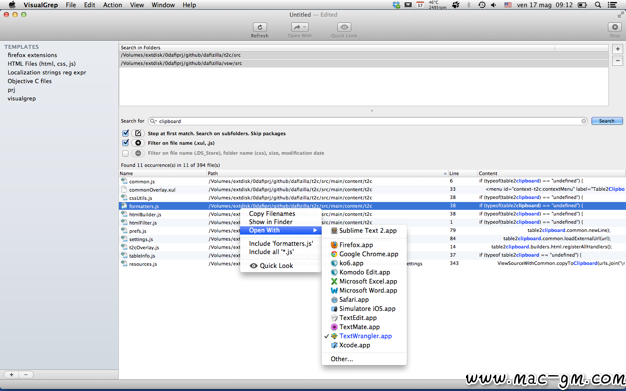
Task: Open the search options magnifier dropdown
Action: [153, 121]
